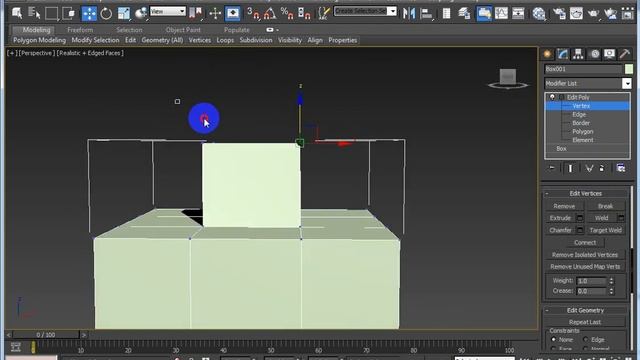Toggle Window/Crossing selection mode
The width and height of the screenshot is (640, 360).
69,13
